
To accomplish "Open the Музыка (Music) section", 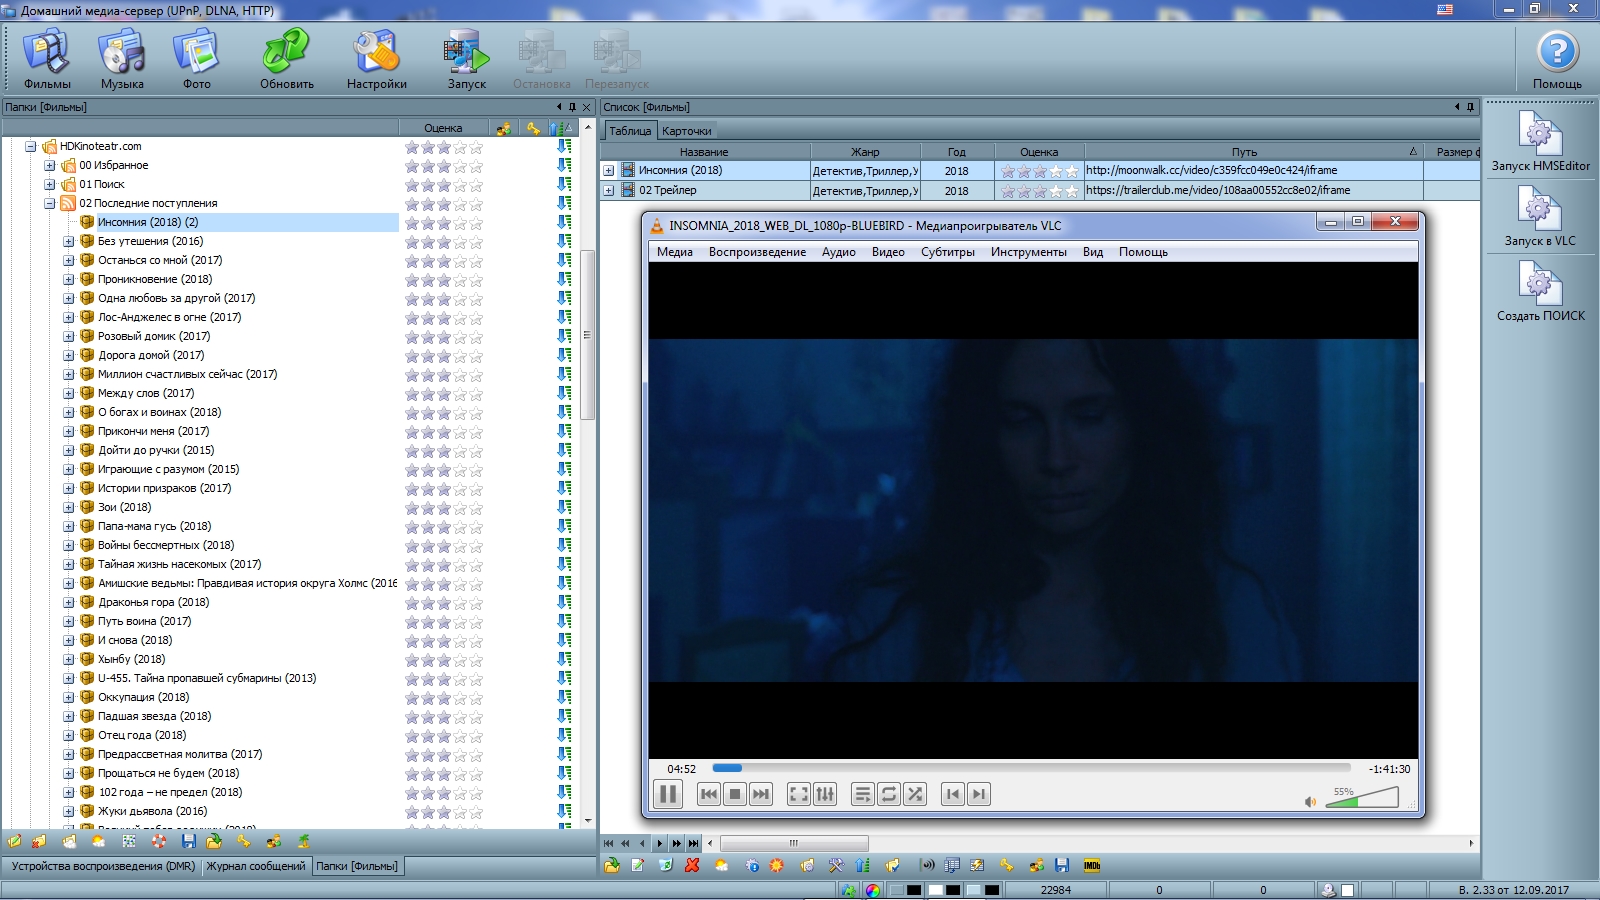I will tap(122, 60).
